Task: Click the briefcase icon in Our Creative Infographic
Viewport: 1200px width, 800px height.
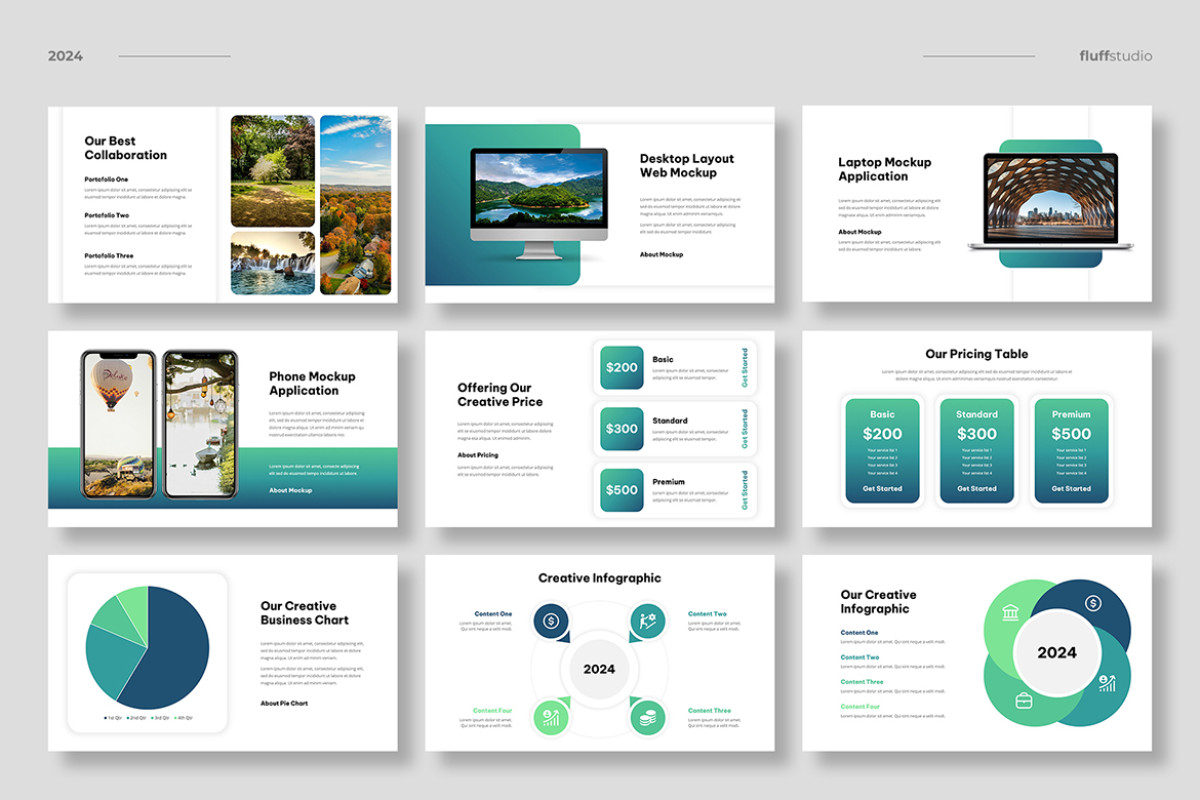Action: pyautogui.click(x=1024, y=702)
